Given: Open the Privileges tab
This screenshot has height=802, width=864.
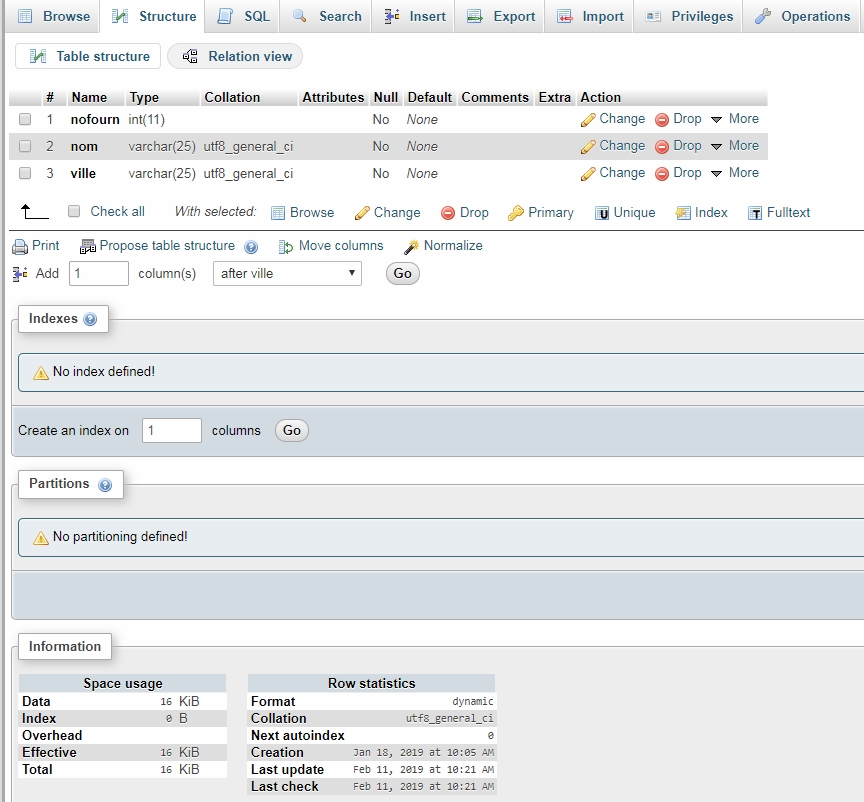Looking at the screenshot, I should point(690,16).
